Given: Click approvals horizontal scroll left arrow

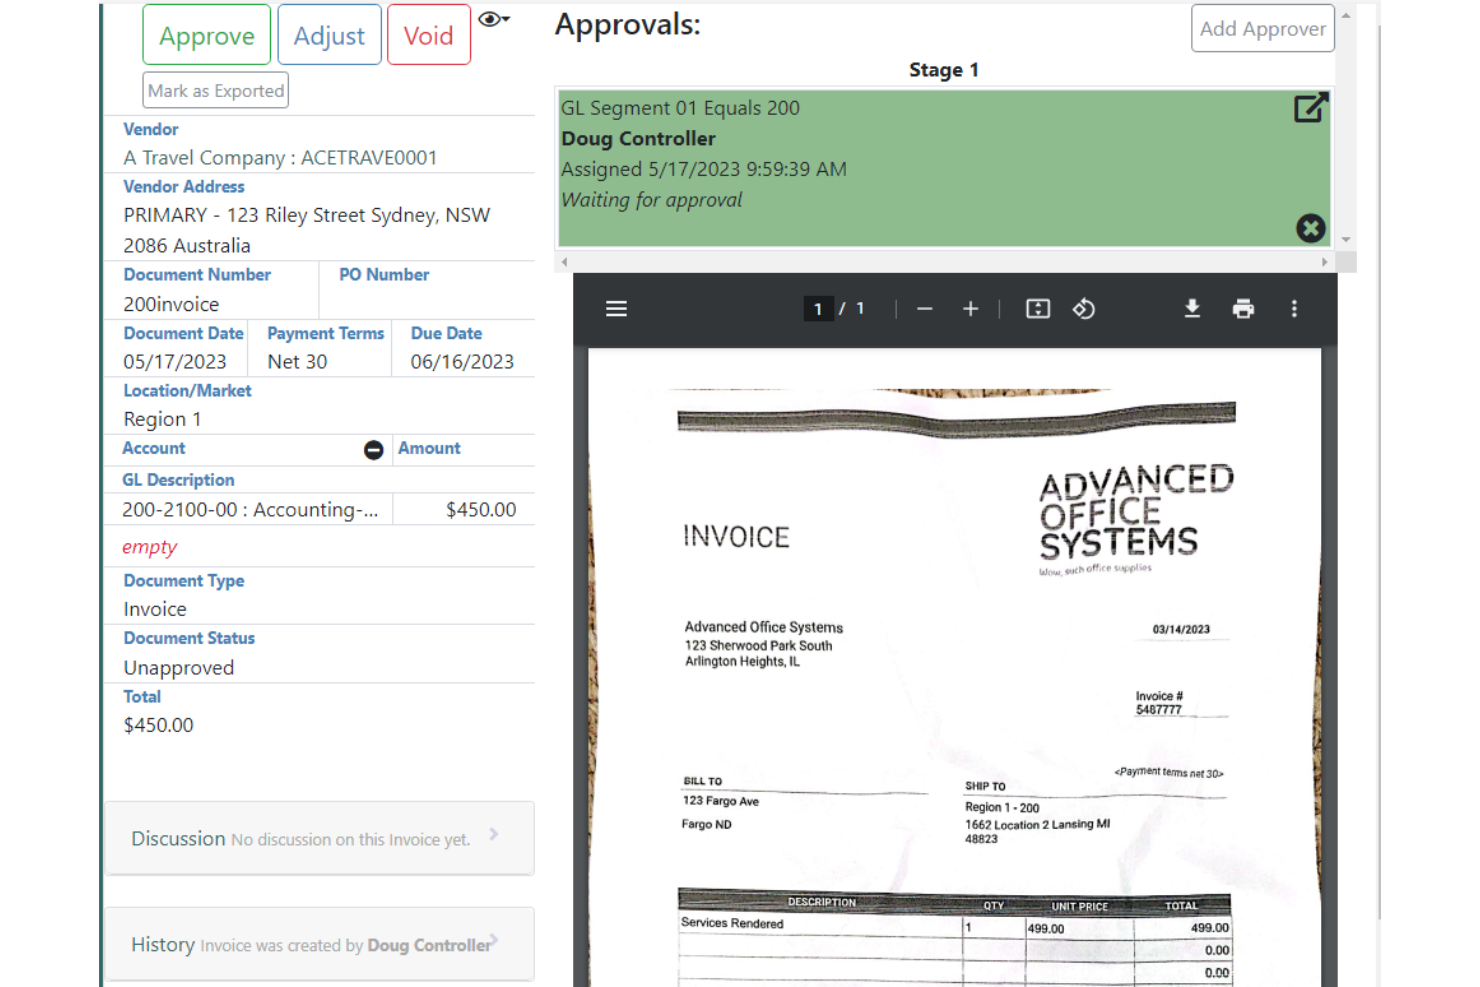Looking at the screenshot, I should tap(564, 262).
